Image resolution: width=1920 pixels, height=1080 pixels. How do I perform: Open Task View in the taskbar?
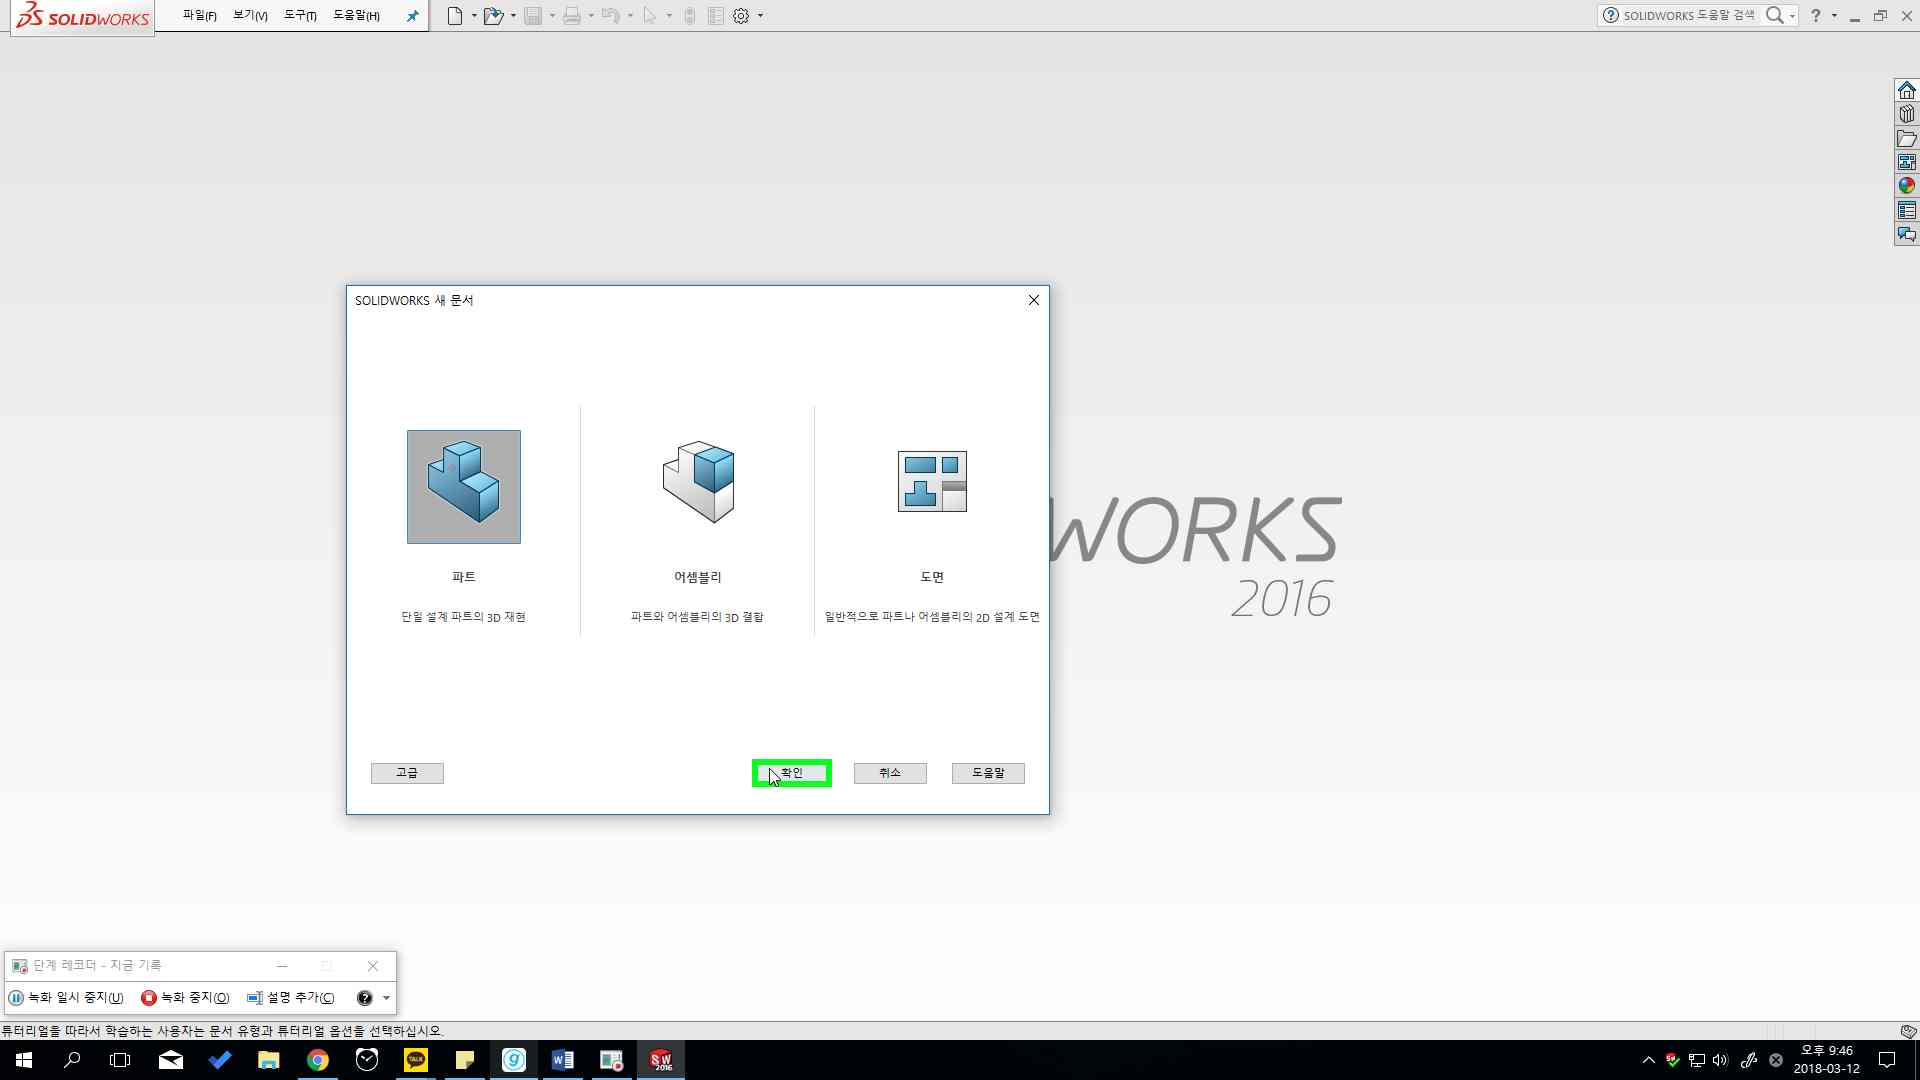pos(120,1060)
